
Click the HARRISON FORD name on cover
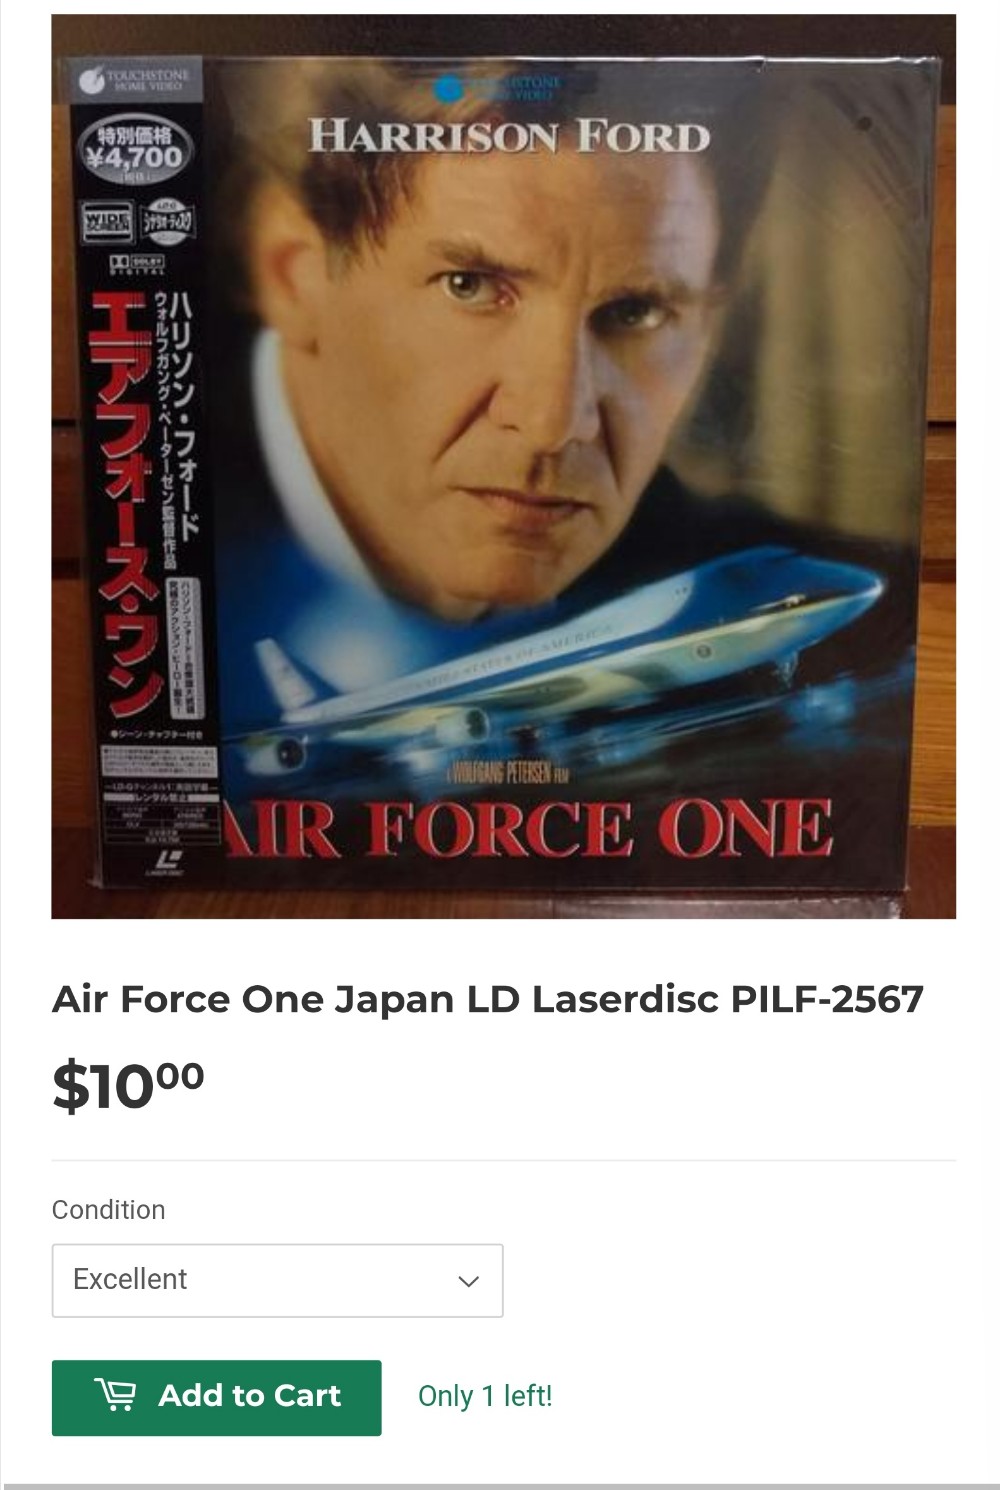(509, 136)
